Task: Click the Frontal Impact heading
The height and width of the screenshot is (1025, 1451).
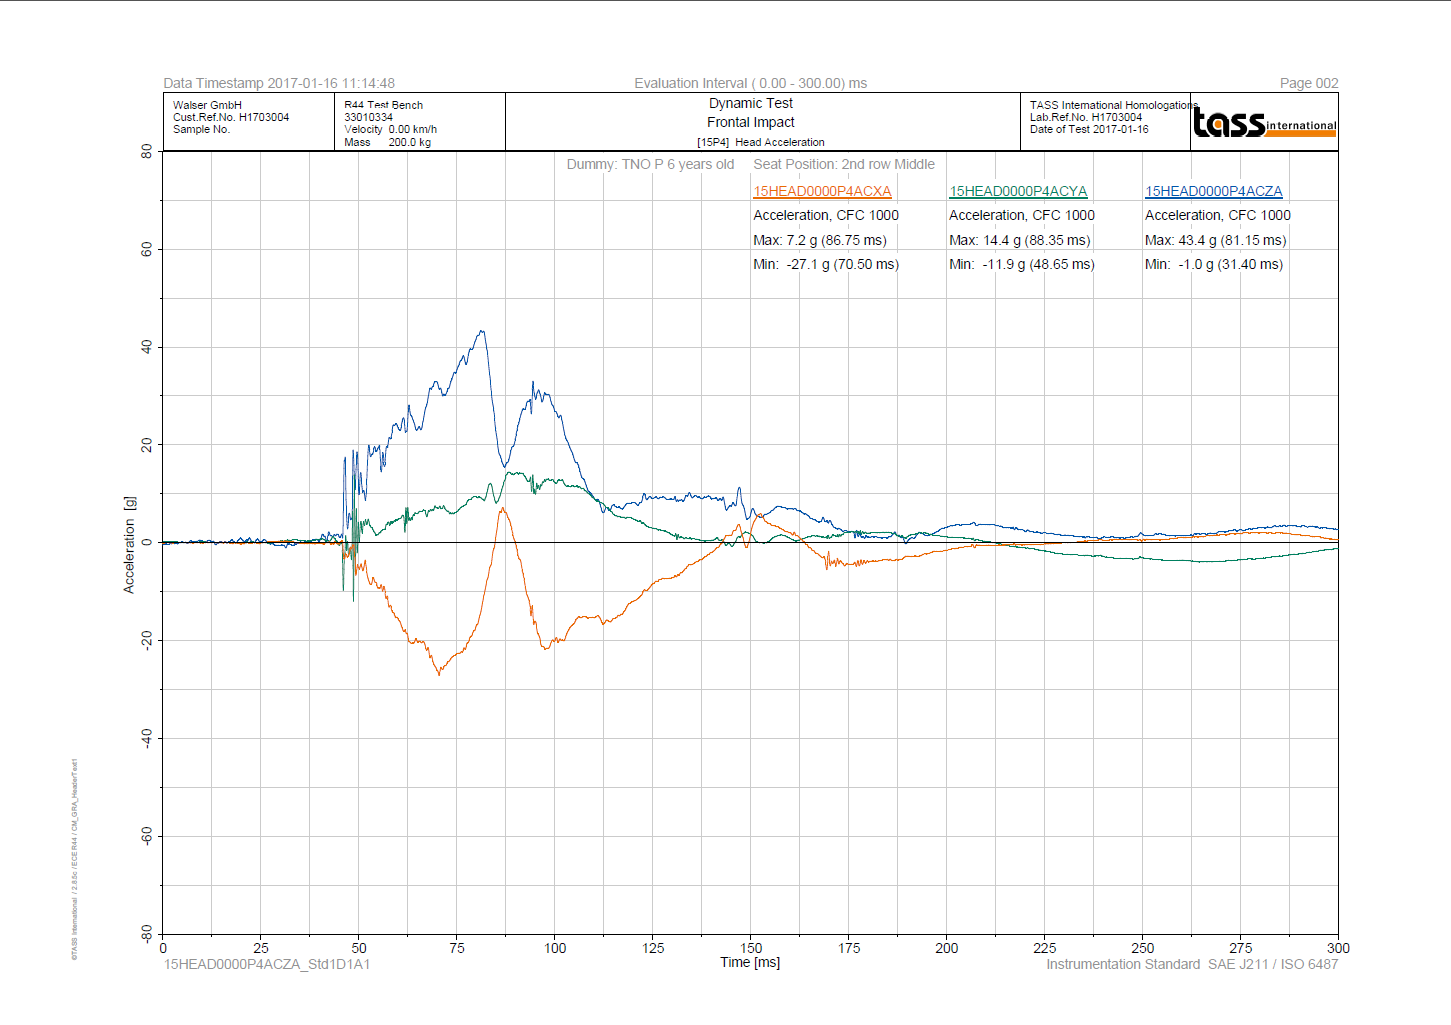Action: (751, 122)
